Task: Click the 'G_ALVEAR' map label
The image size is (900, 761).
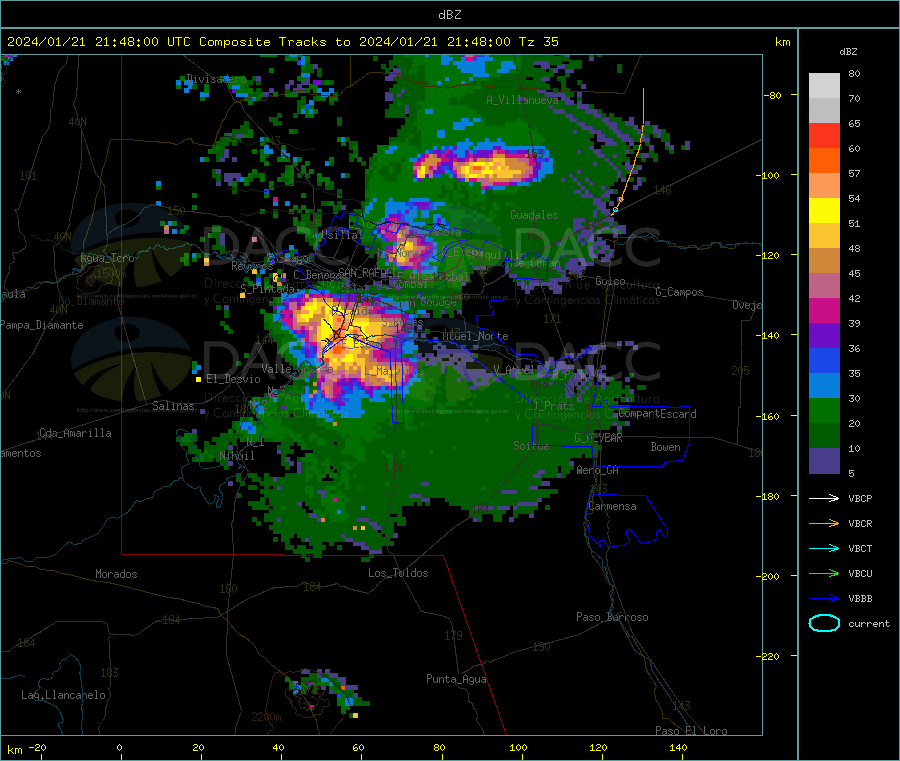Action: click(x=598, y=437)
